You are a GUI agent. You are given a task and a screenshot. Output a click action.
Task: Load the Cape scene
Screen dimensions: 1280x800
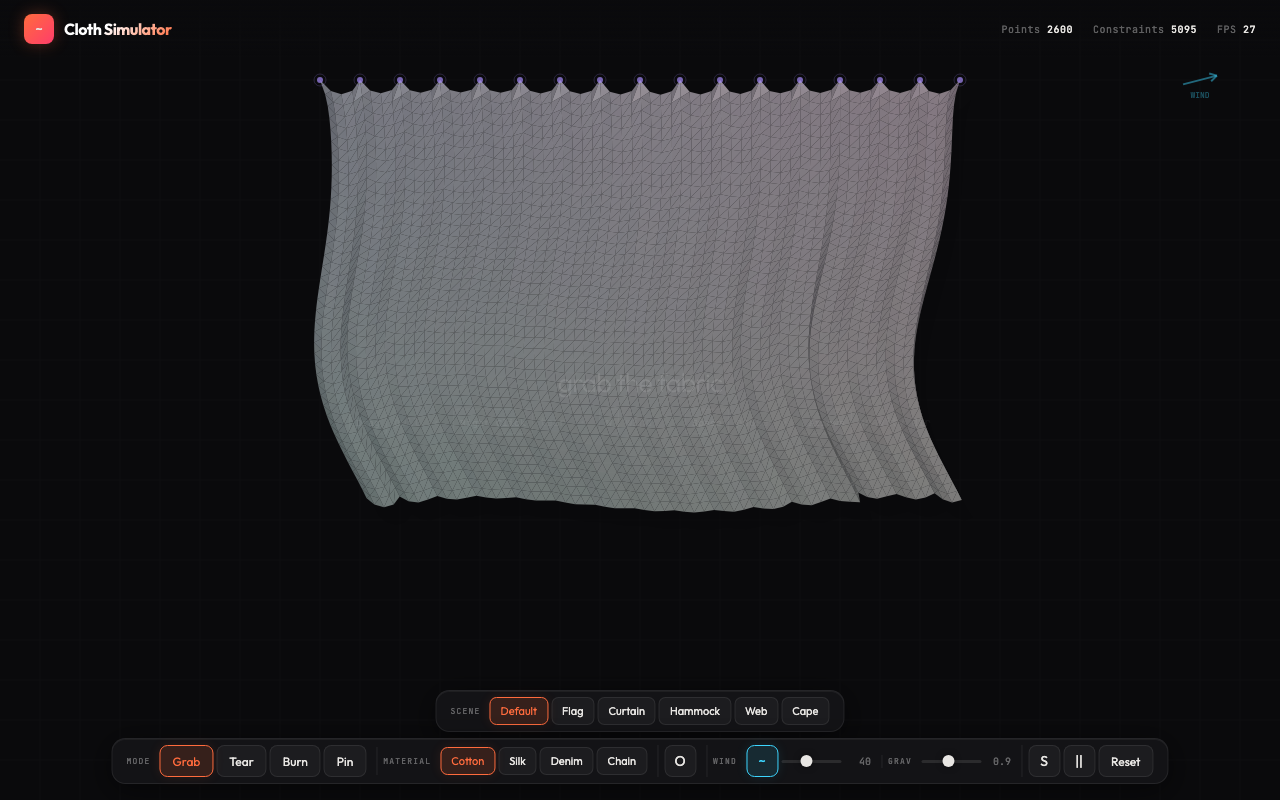pyautogui.click(x=805, y=711)
